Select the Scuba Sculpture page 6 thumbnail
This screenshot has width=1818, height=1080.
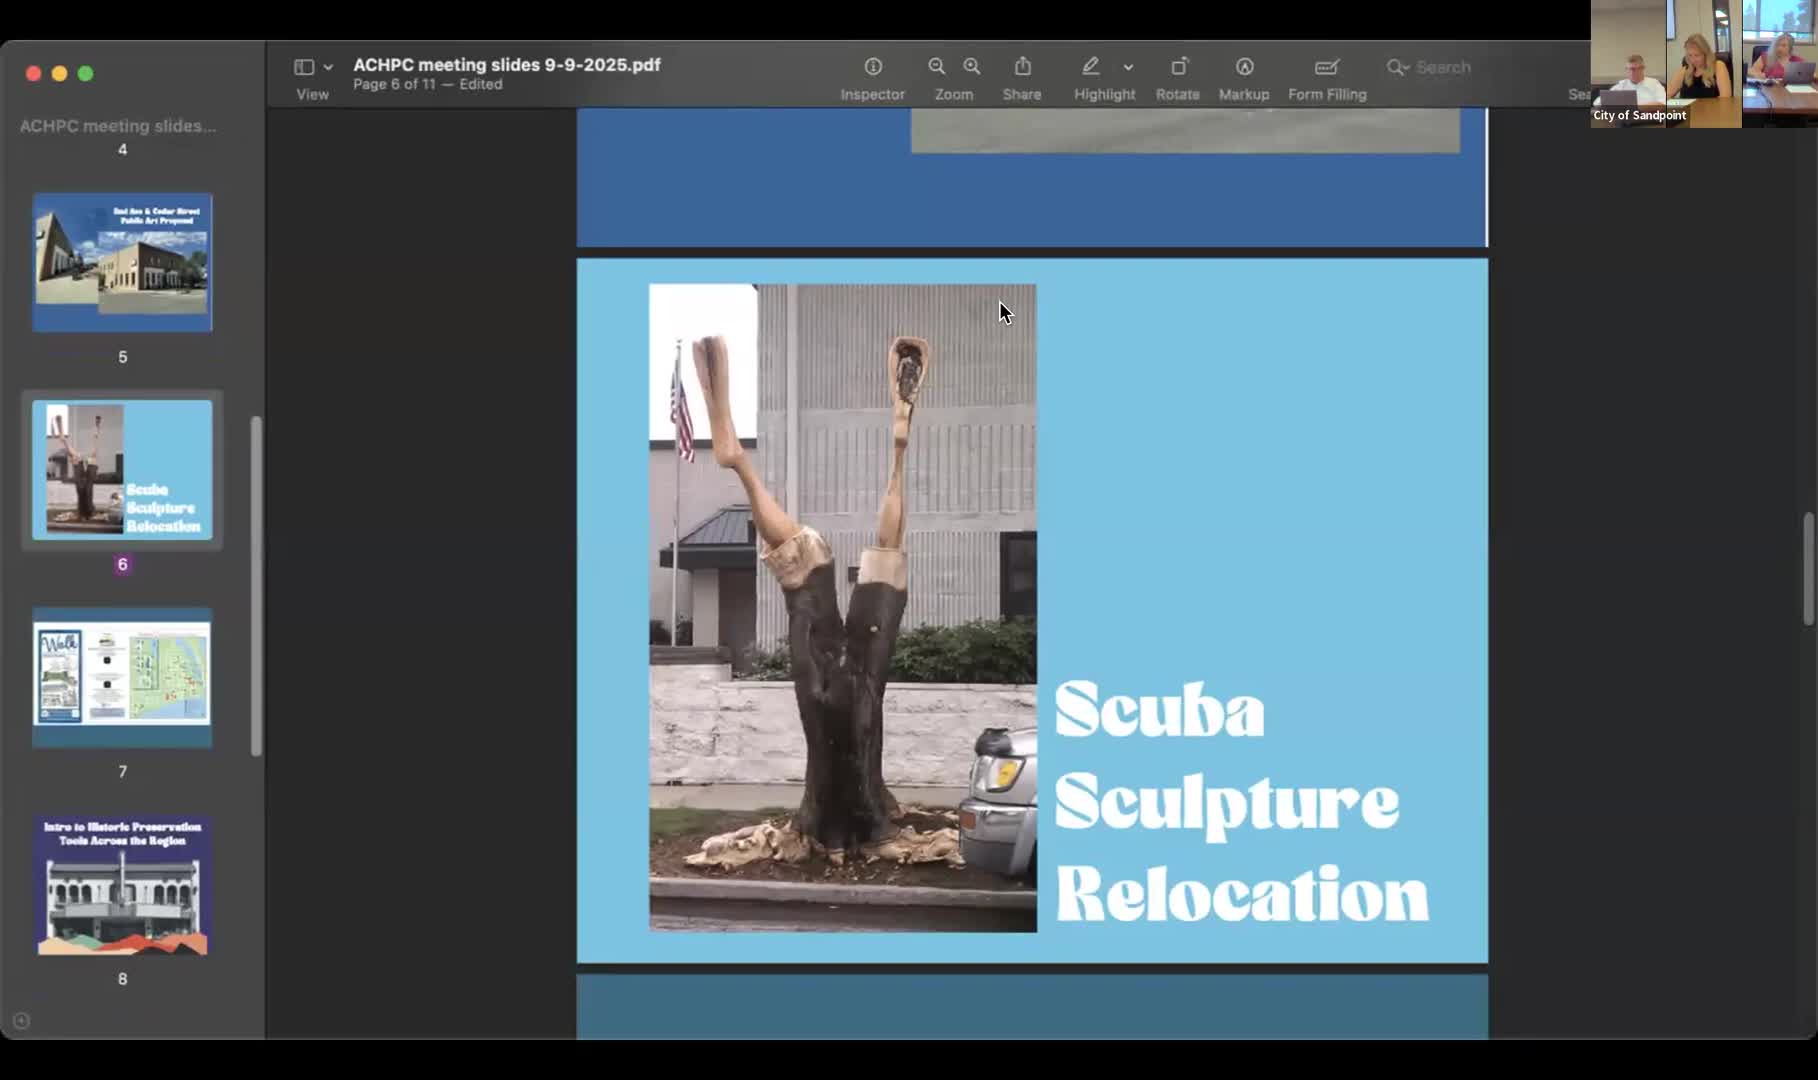tap(122, 470)
